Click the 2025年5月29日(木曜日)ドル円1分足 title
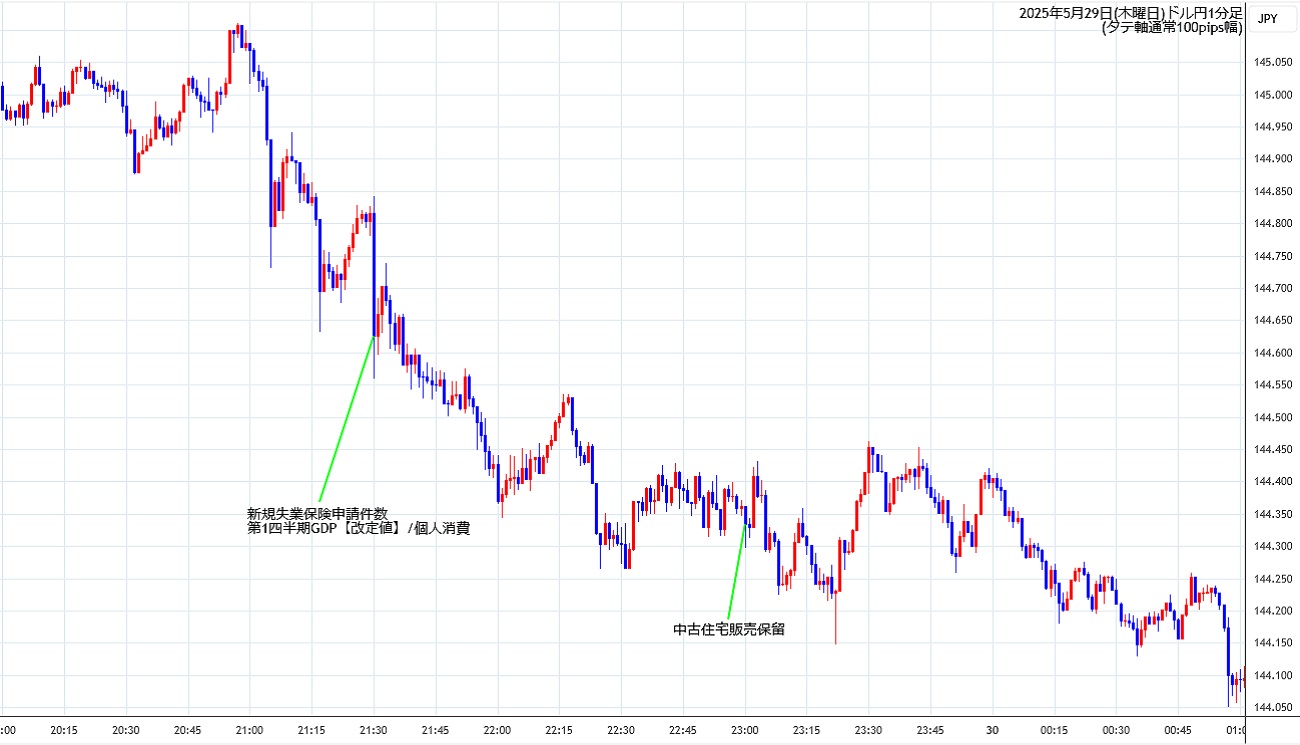 [x=1131, y=13]
